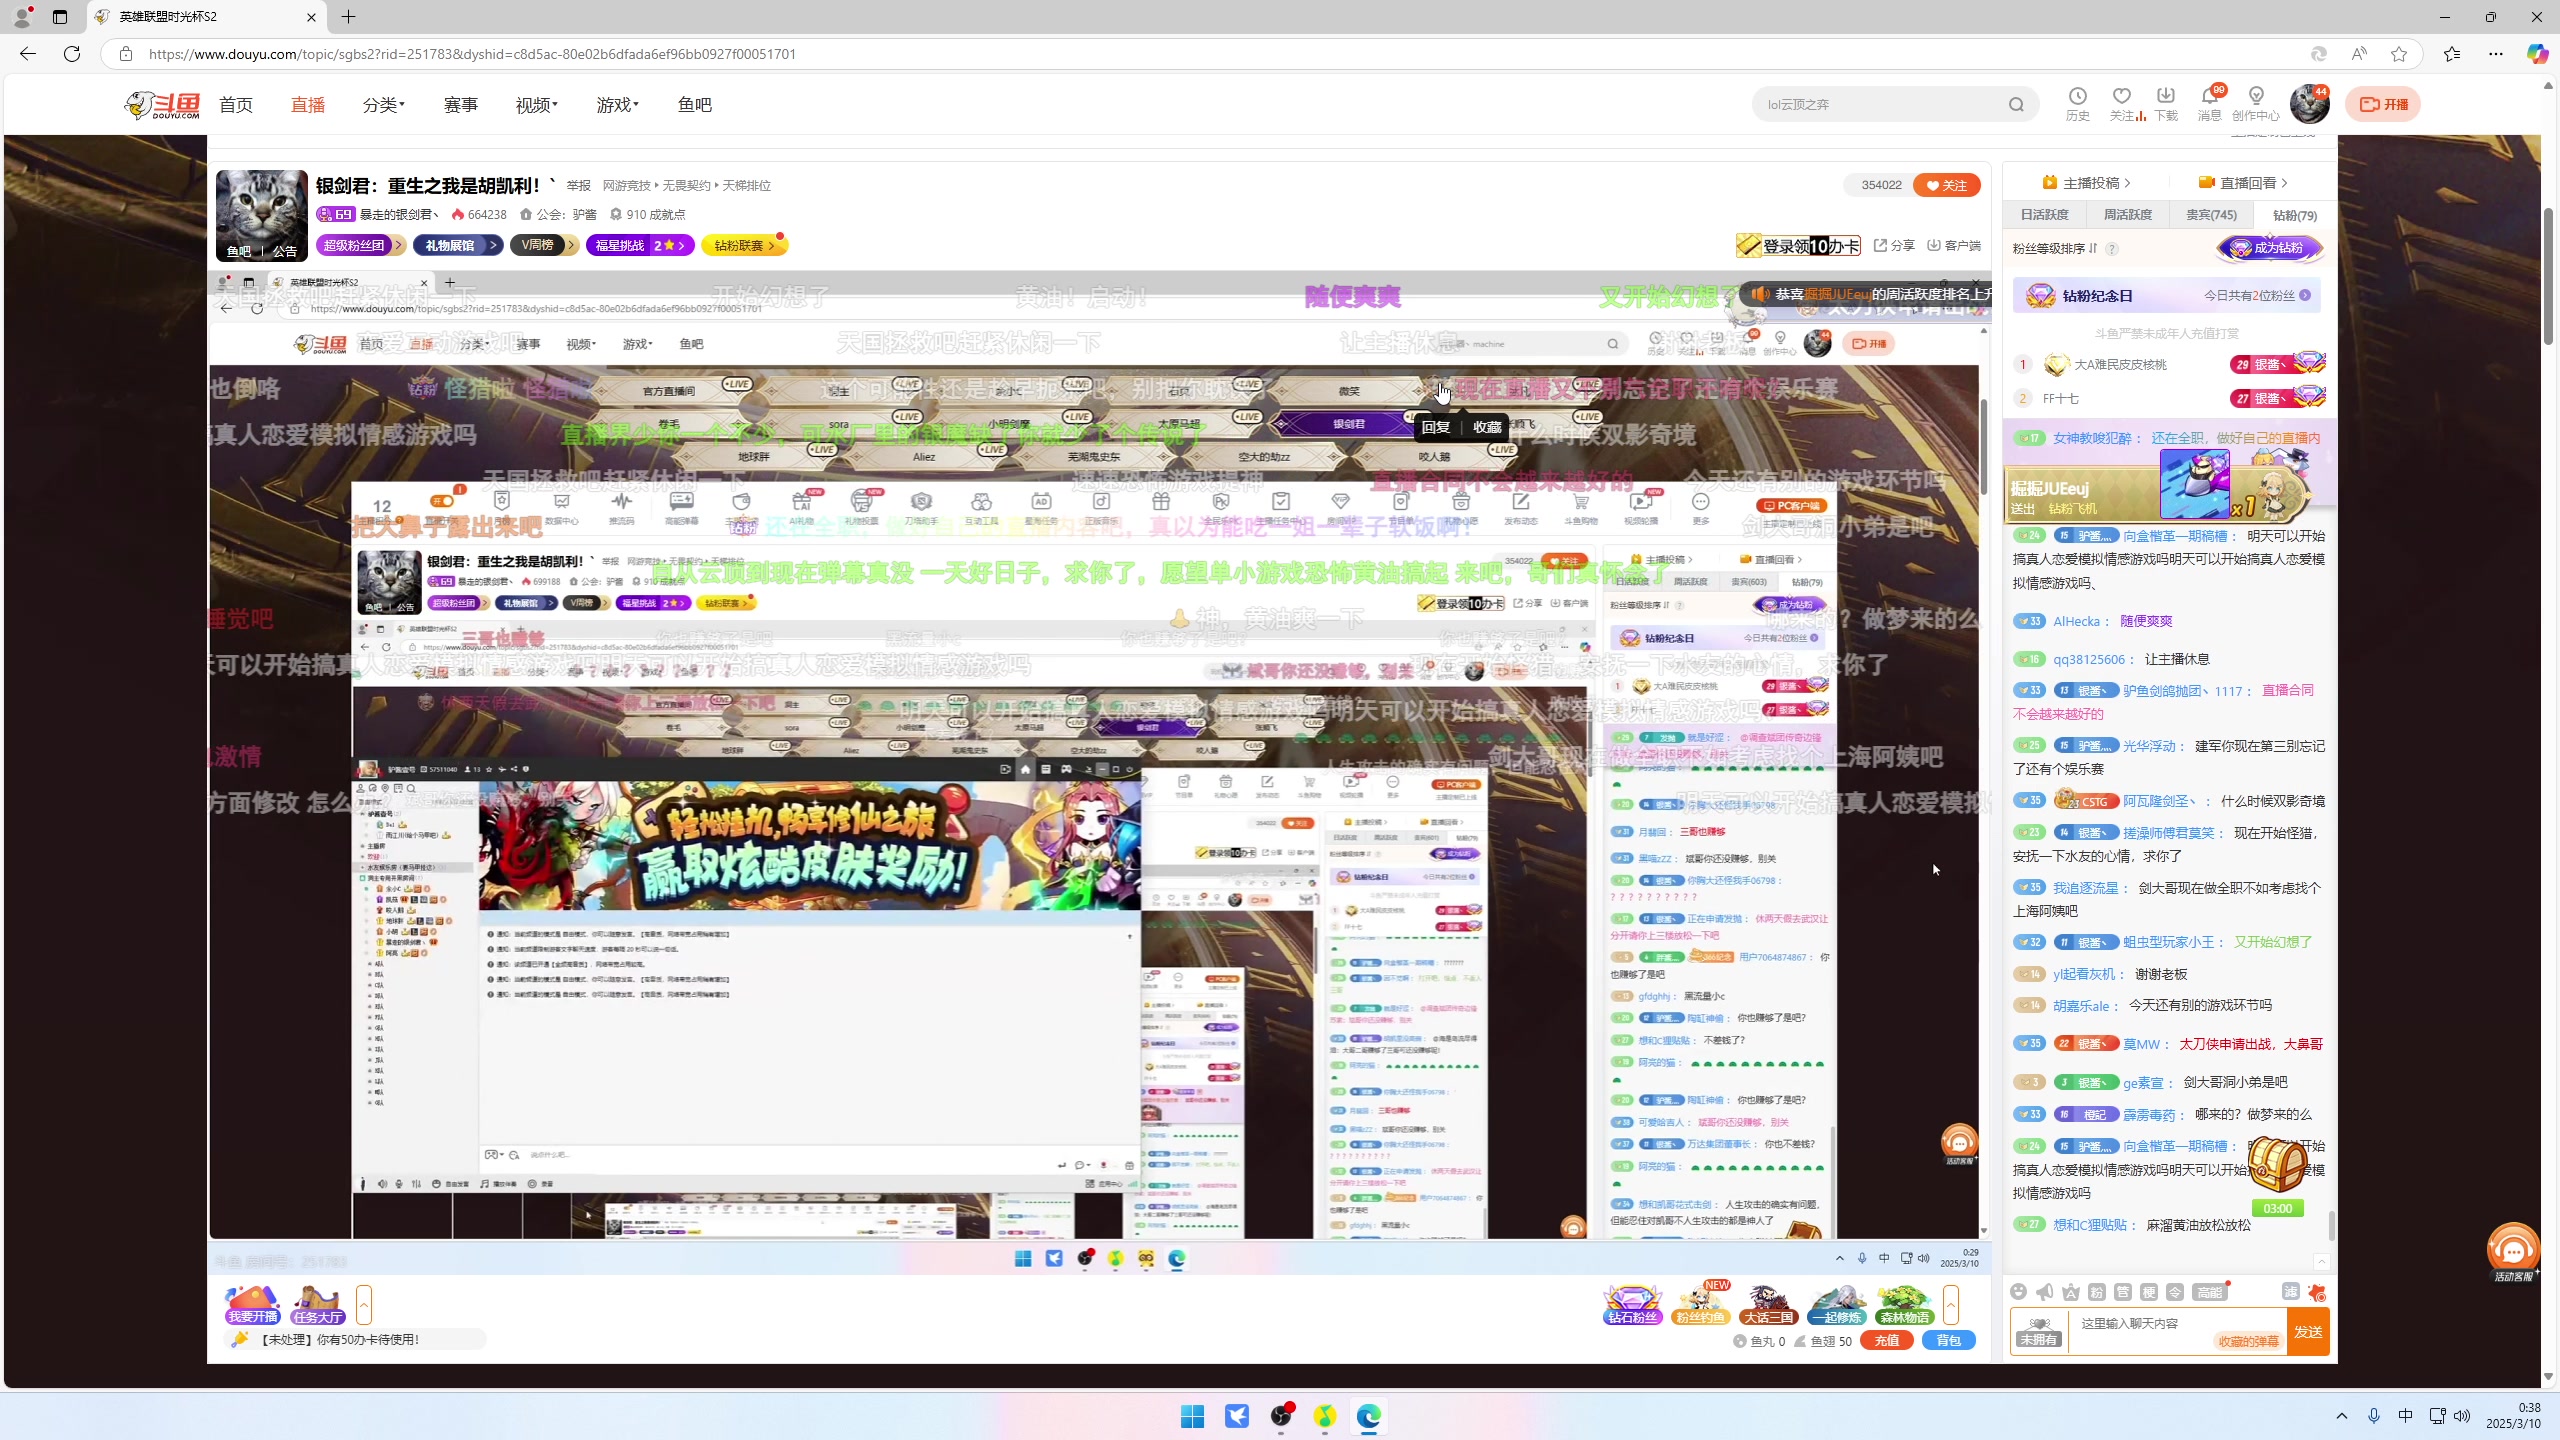The width and height of the screenshot is (2560, 1440).
Task: Expand the '分类' navigation dropdown
Action: [x=384, y=105]
